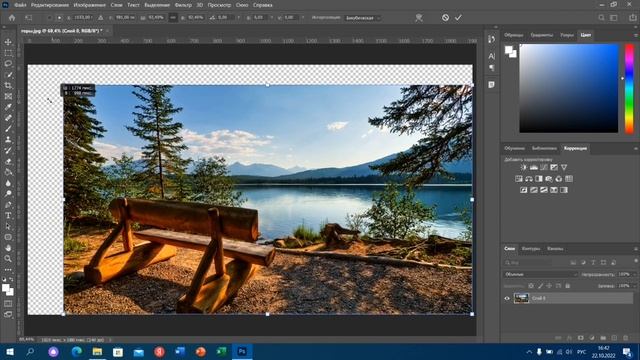Click the РУС language indicator
This screenshot has width=640, height=360.
point(582,352)
